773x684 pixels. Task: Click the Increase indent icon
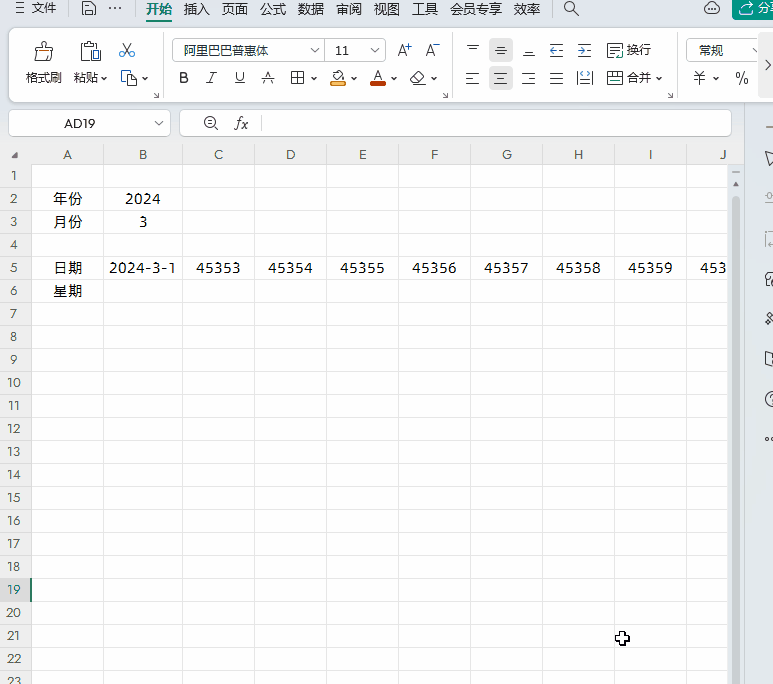[585, 50]
